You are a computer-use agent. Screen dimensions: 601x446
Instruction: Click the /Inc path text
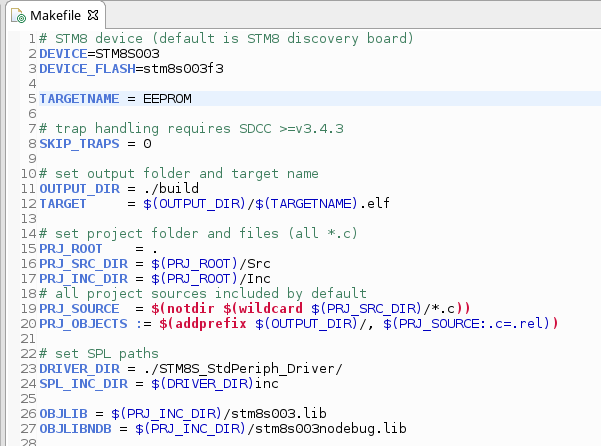tap(255, 279)
